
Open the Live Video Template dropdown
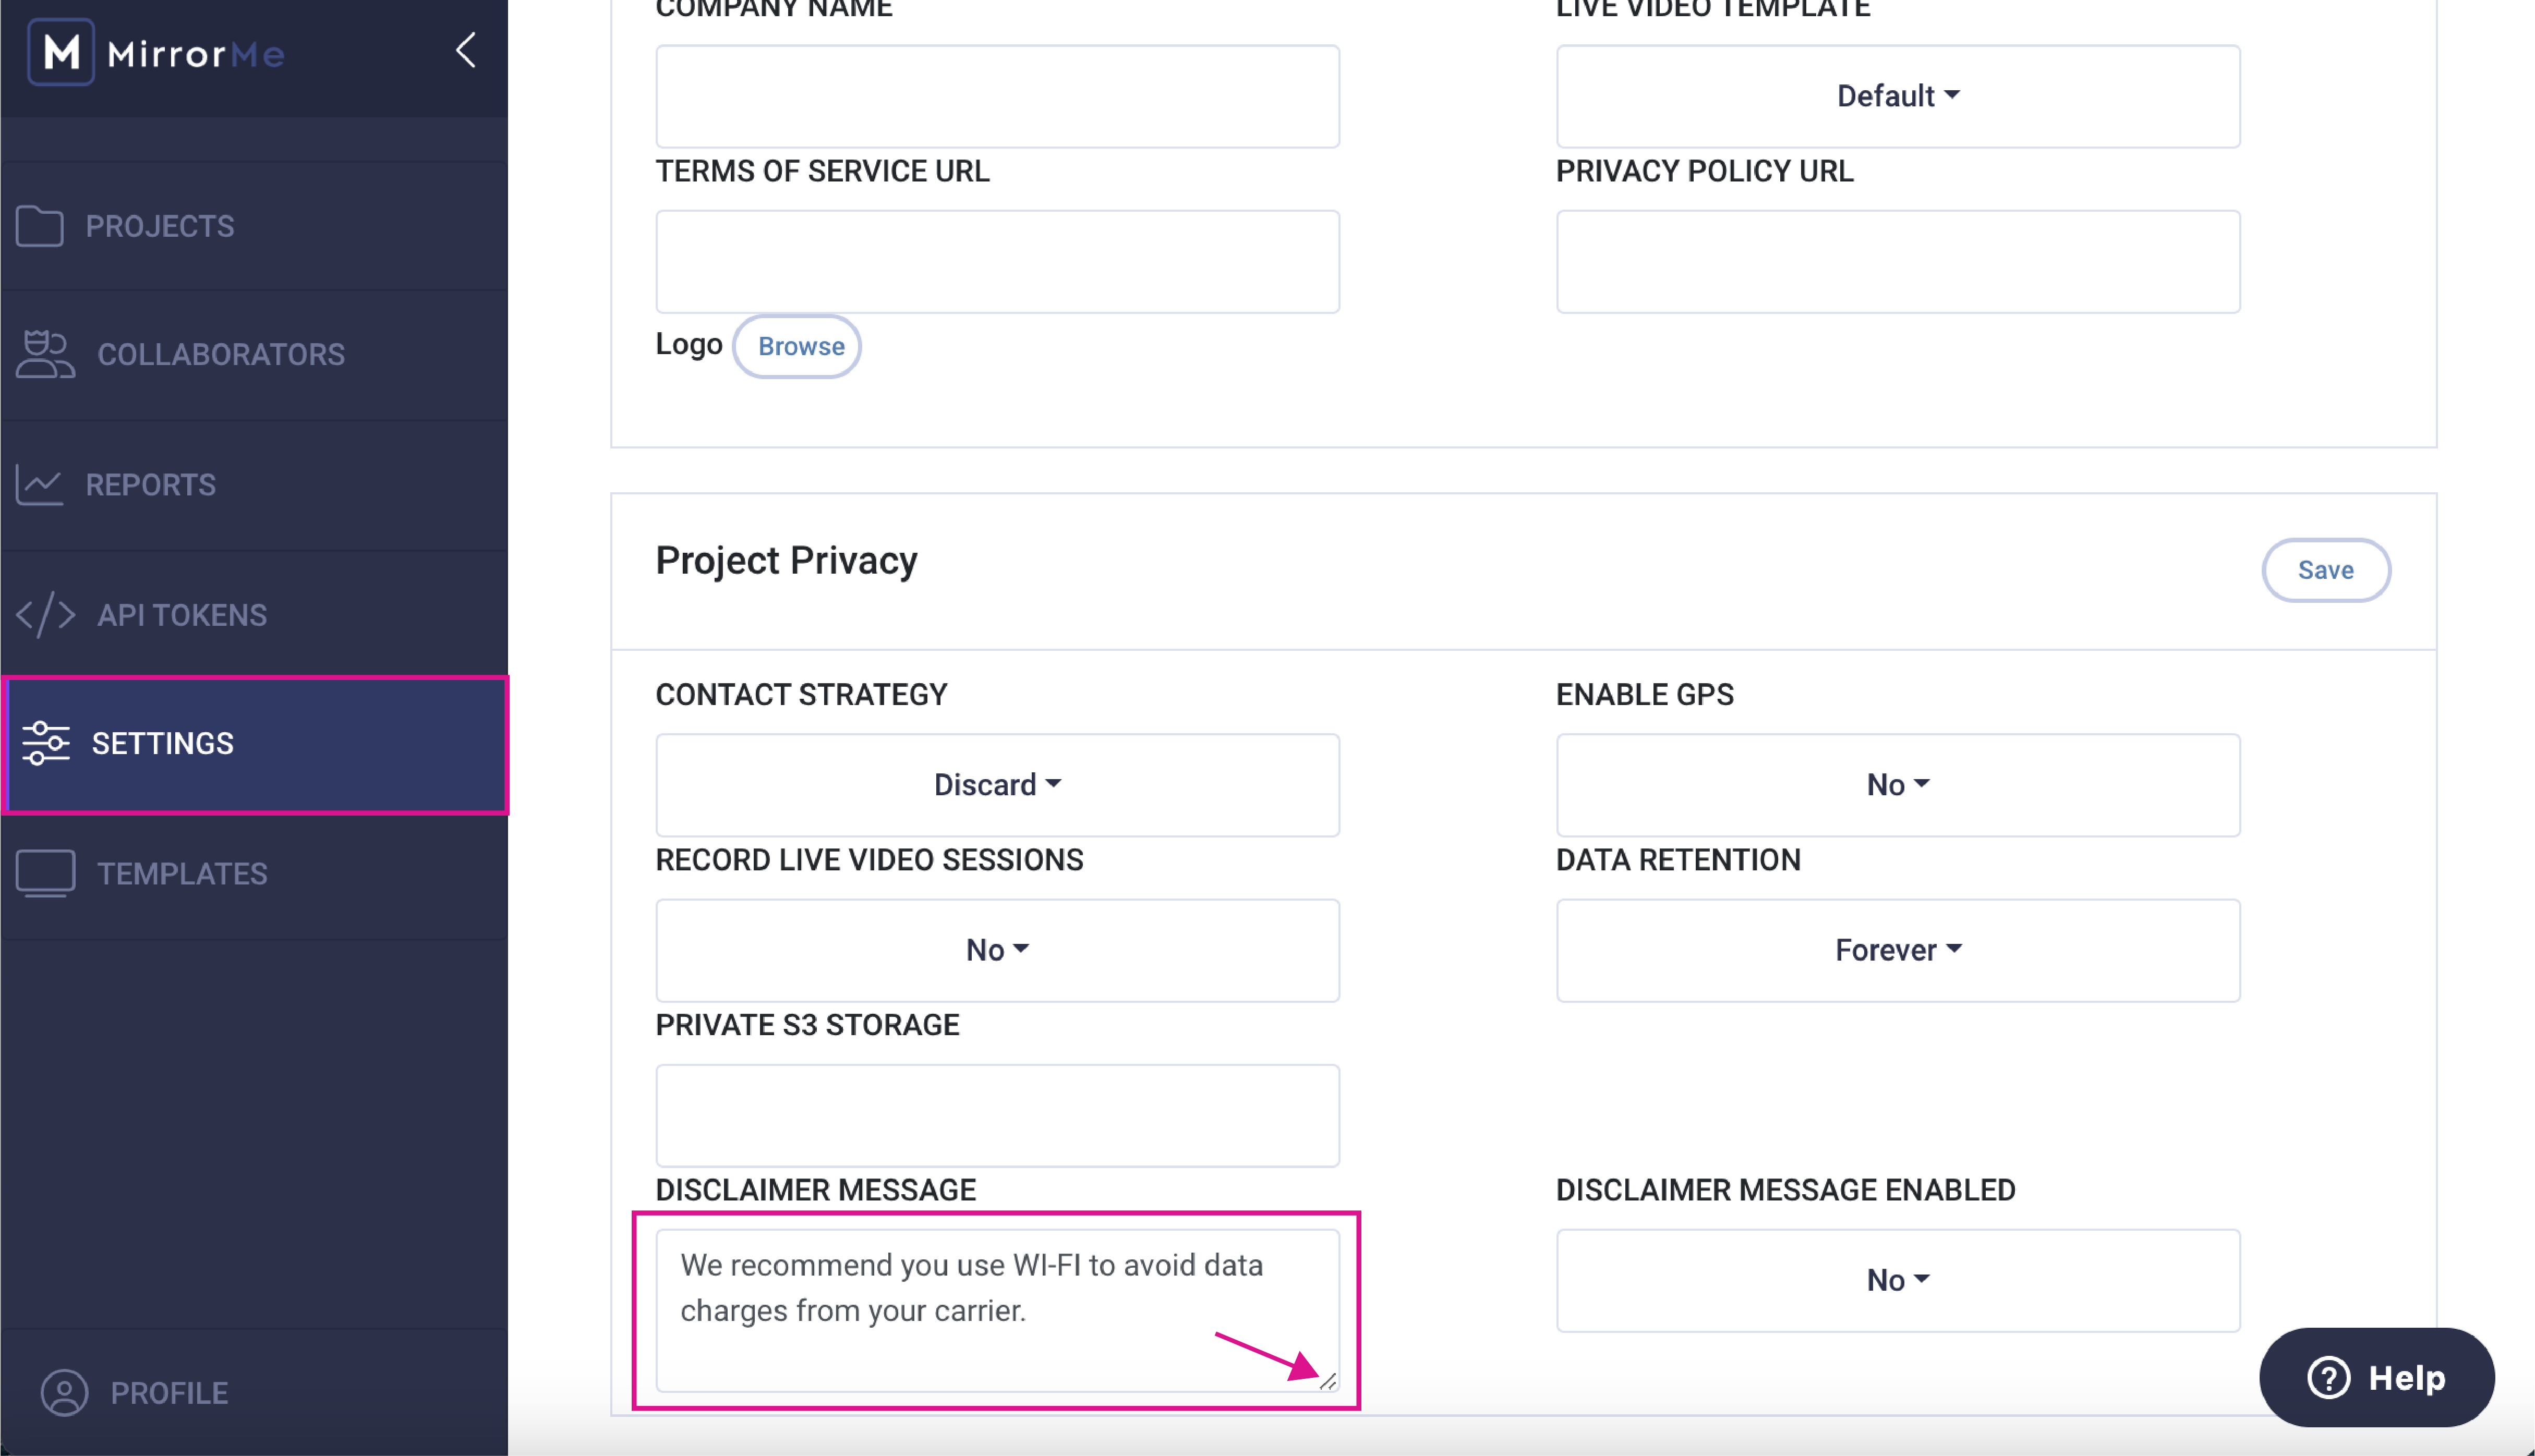click(1896, 95)
